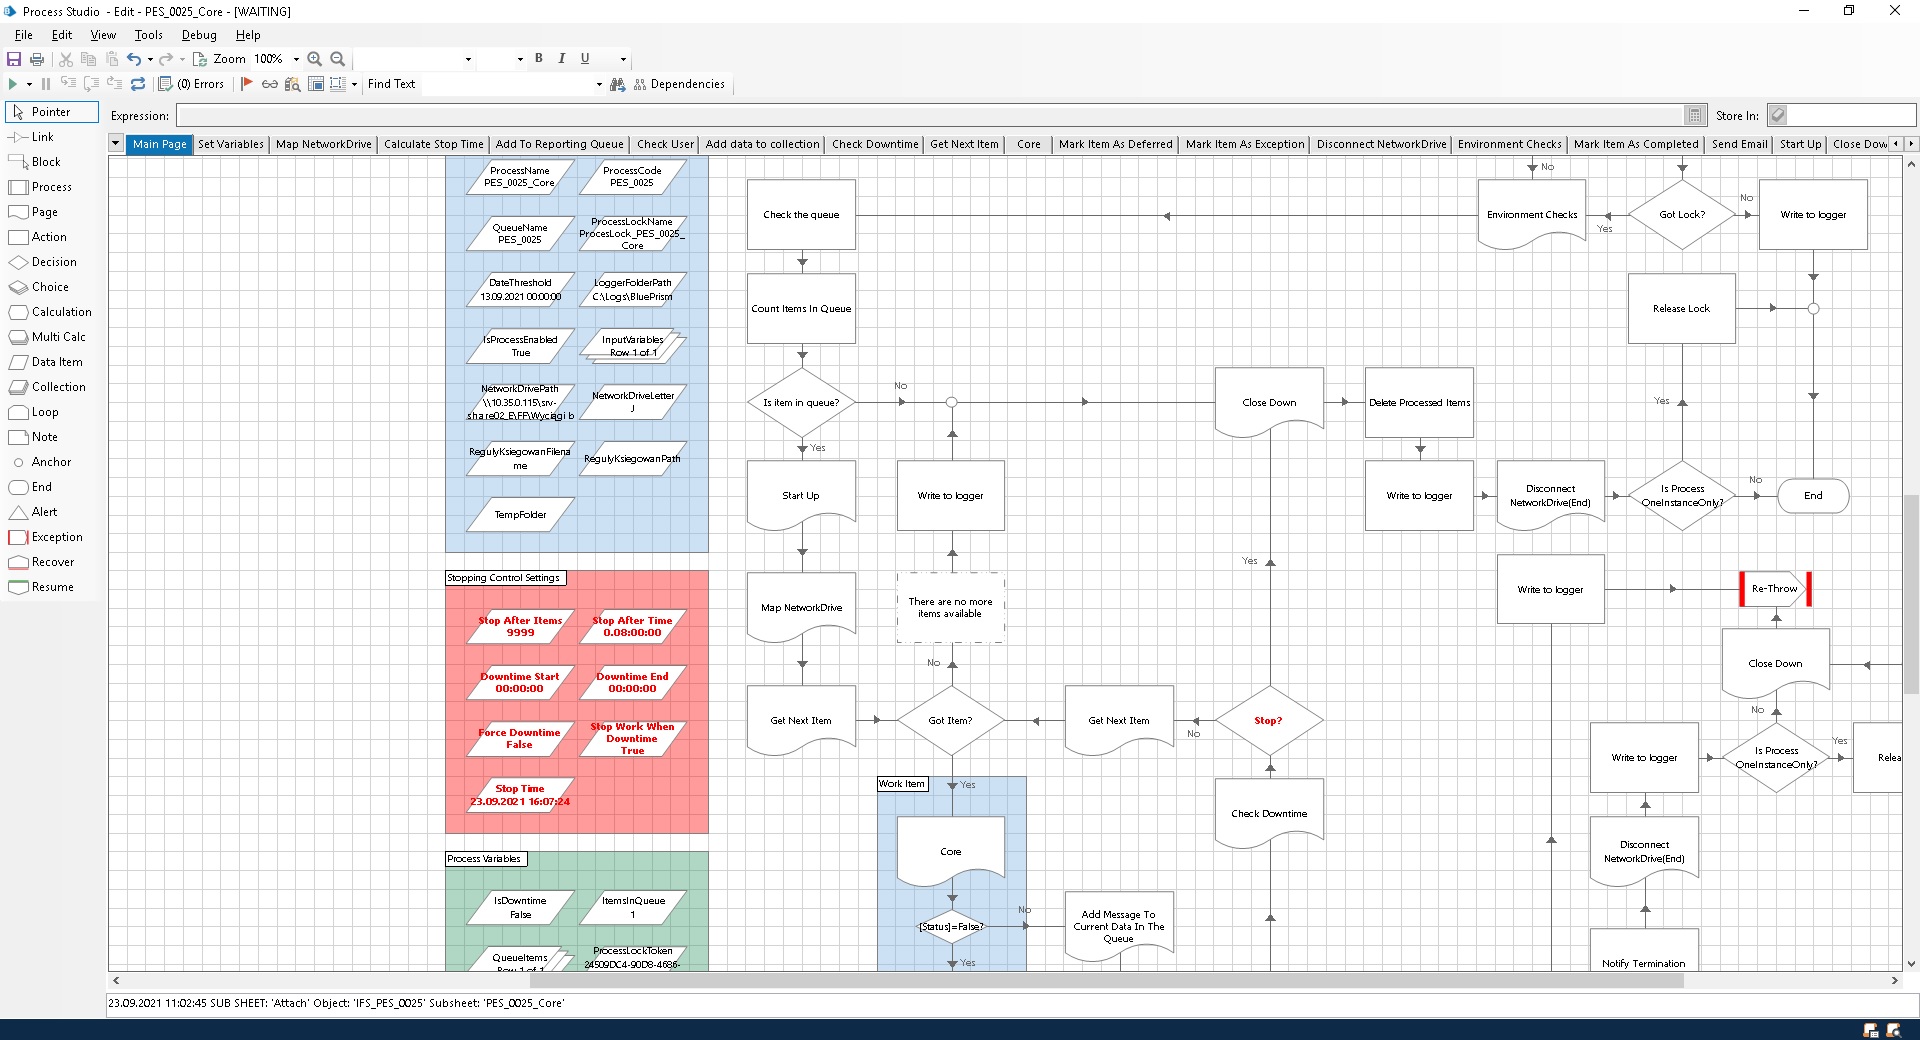Toggle bold formatting button
The height and width of the screenshot is (1040, 1920).
[539, 59]
